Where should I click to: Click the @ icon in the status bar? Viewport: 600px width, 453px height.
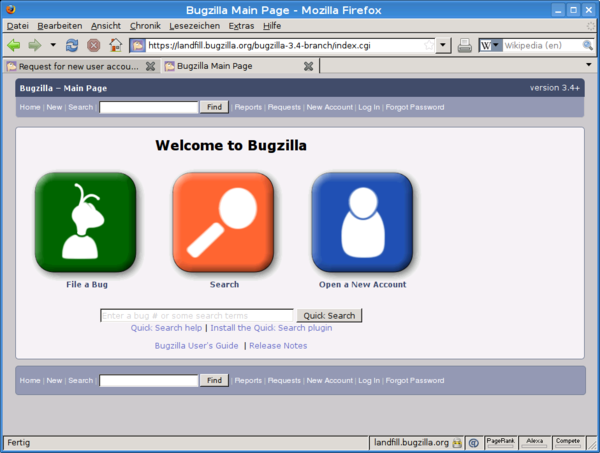[474, 443]
